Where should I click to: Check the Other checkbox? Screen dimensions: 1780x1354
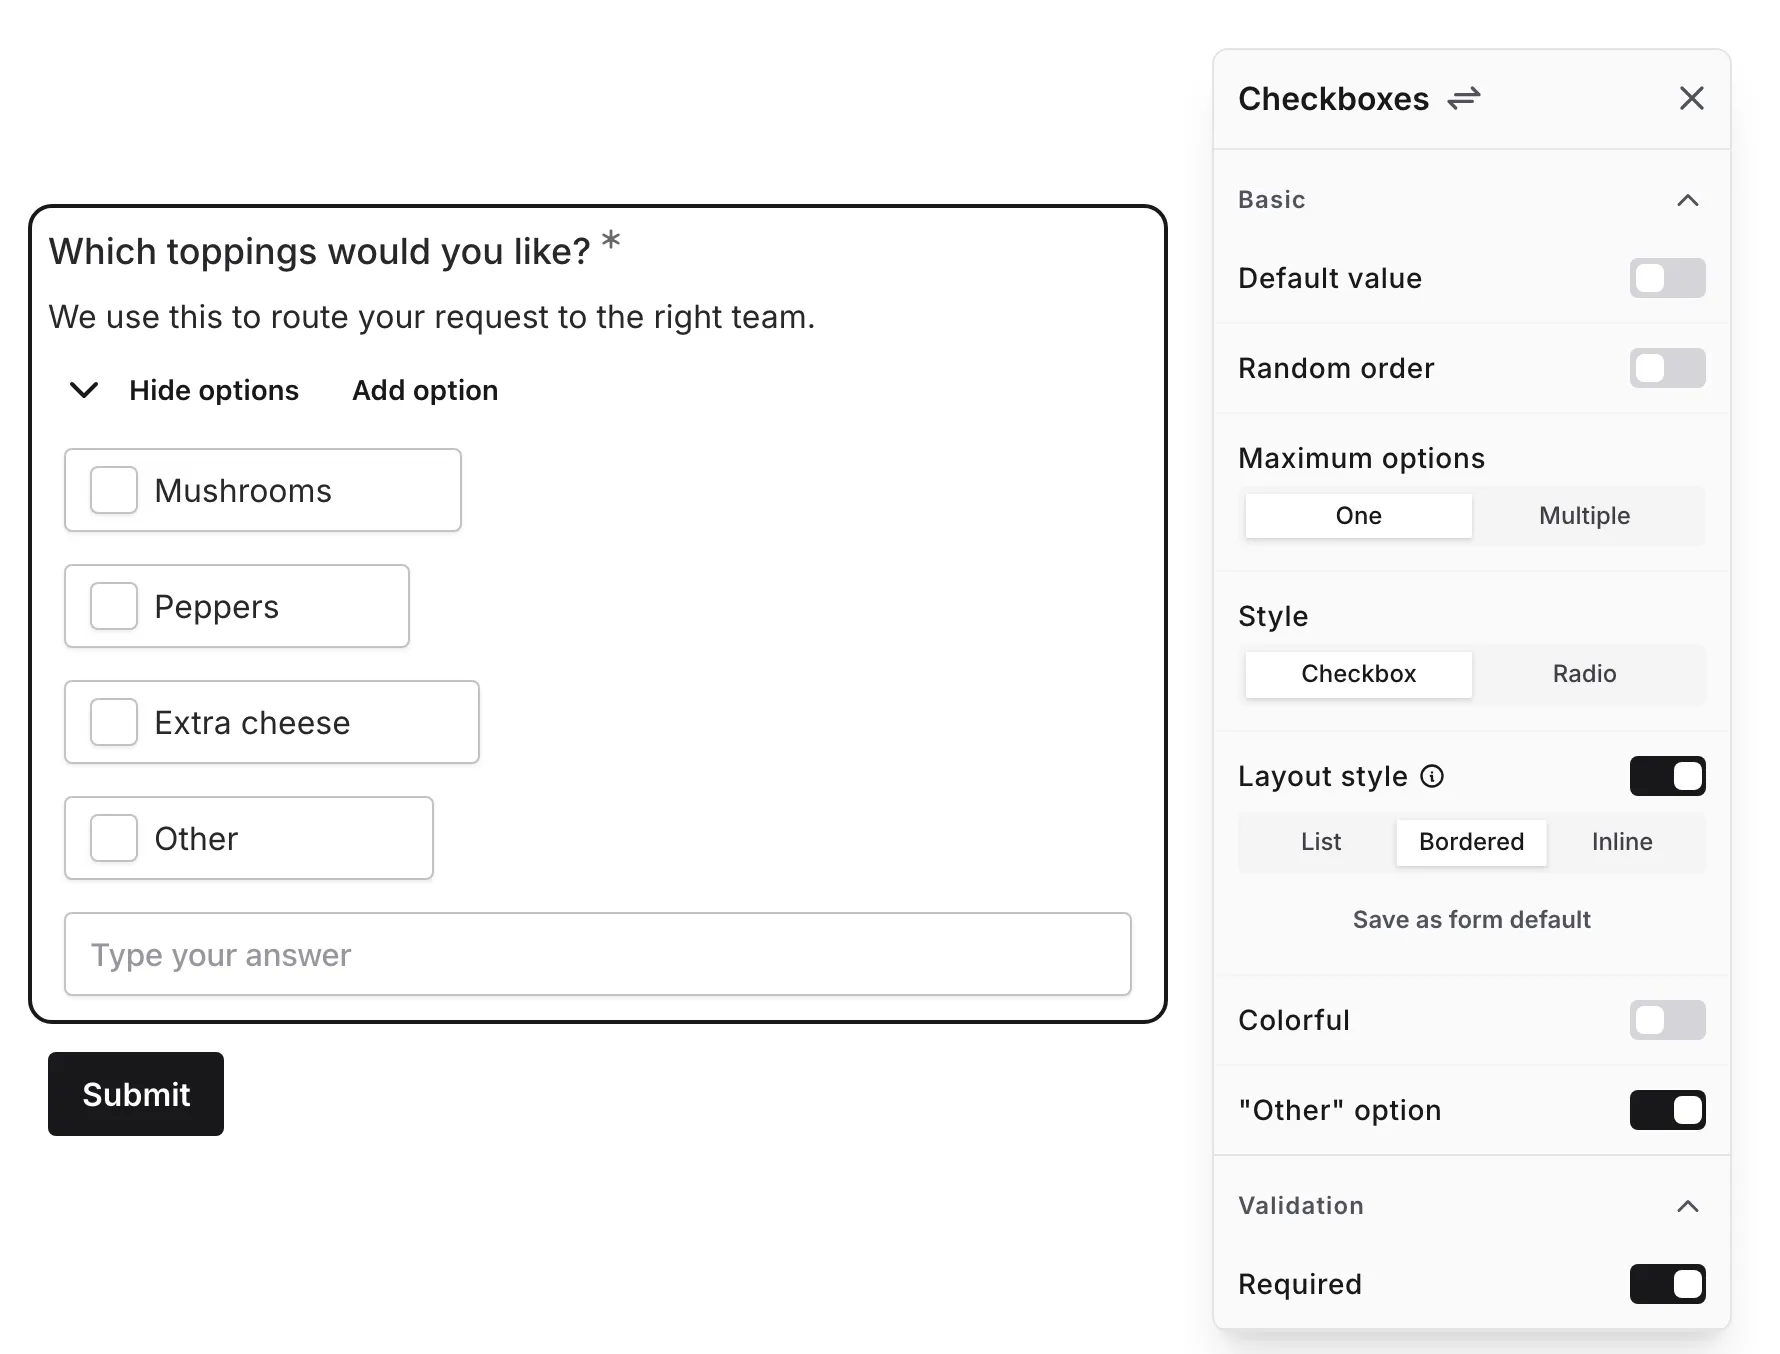[114, 838]
